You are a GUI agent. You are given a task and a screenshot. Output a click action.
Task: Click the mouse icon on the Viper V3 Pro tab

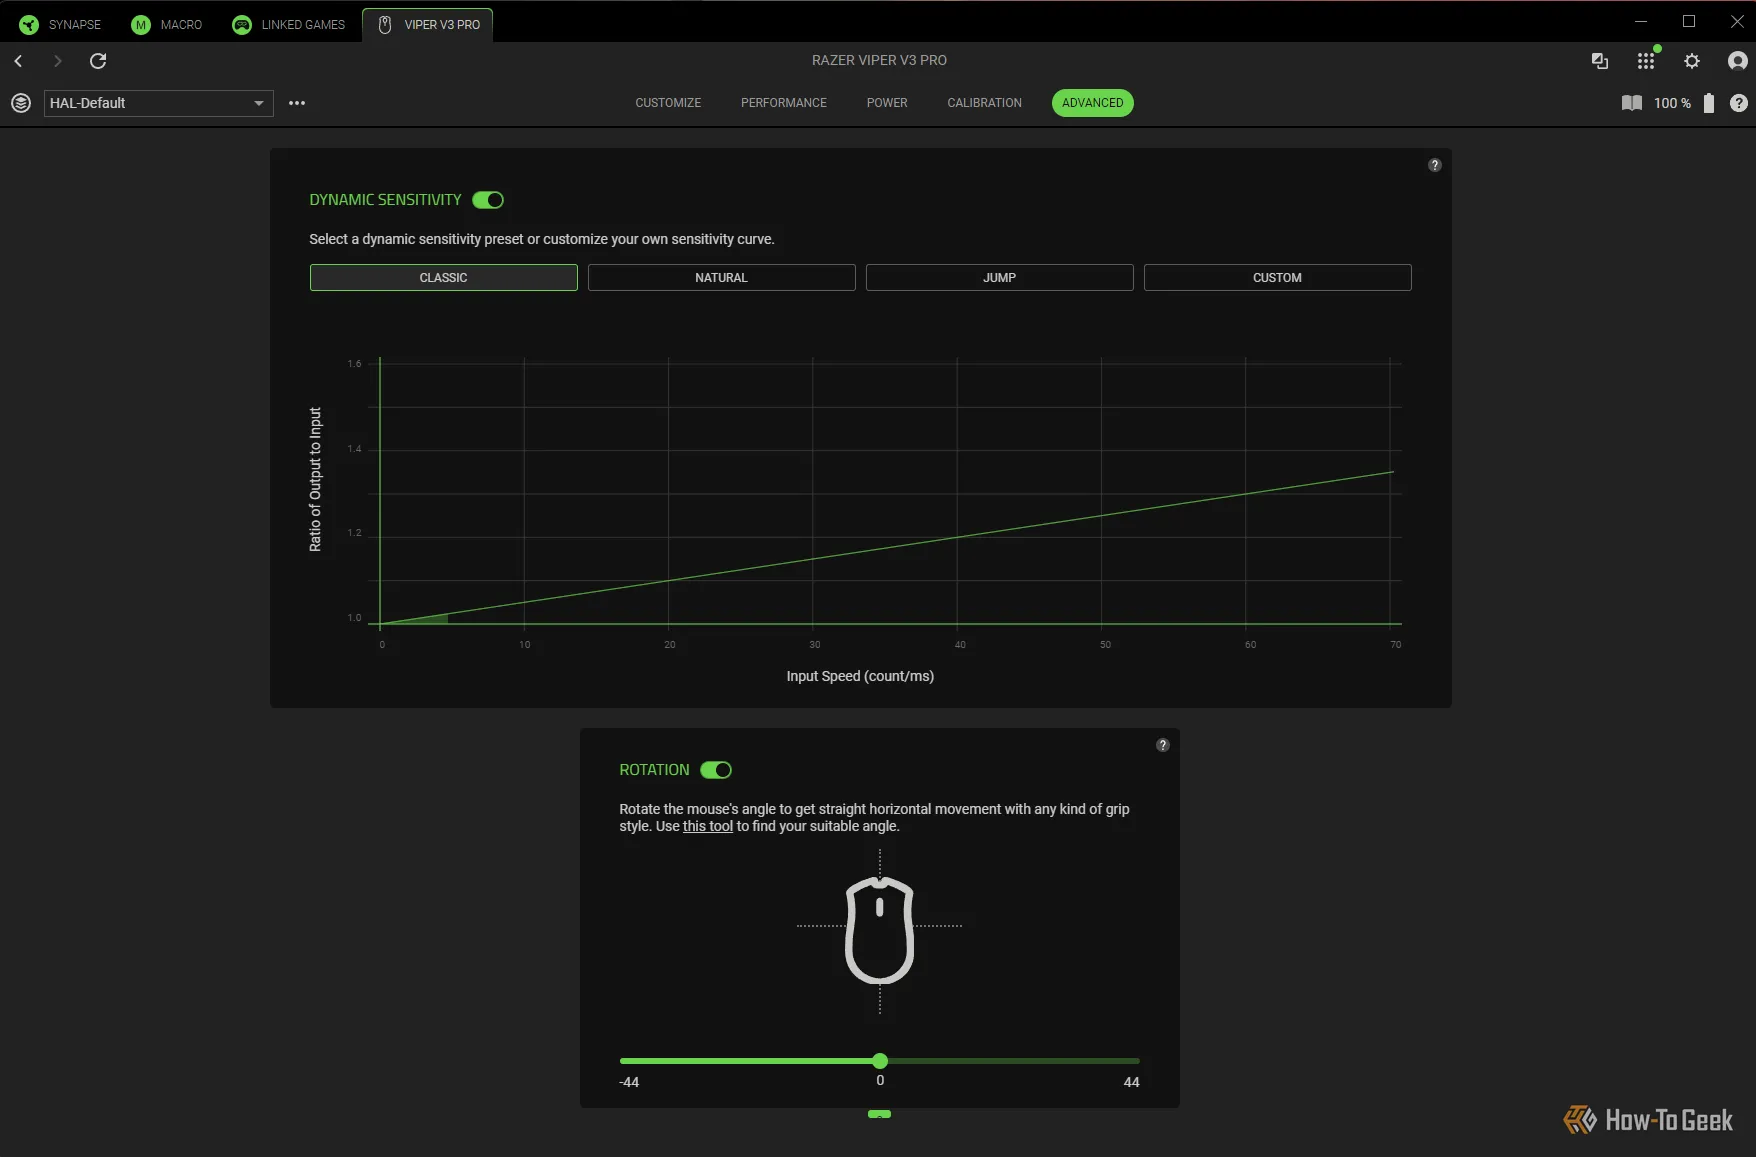385,25
